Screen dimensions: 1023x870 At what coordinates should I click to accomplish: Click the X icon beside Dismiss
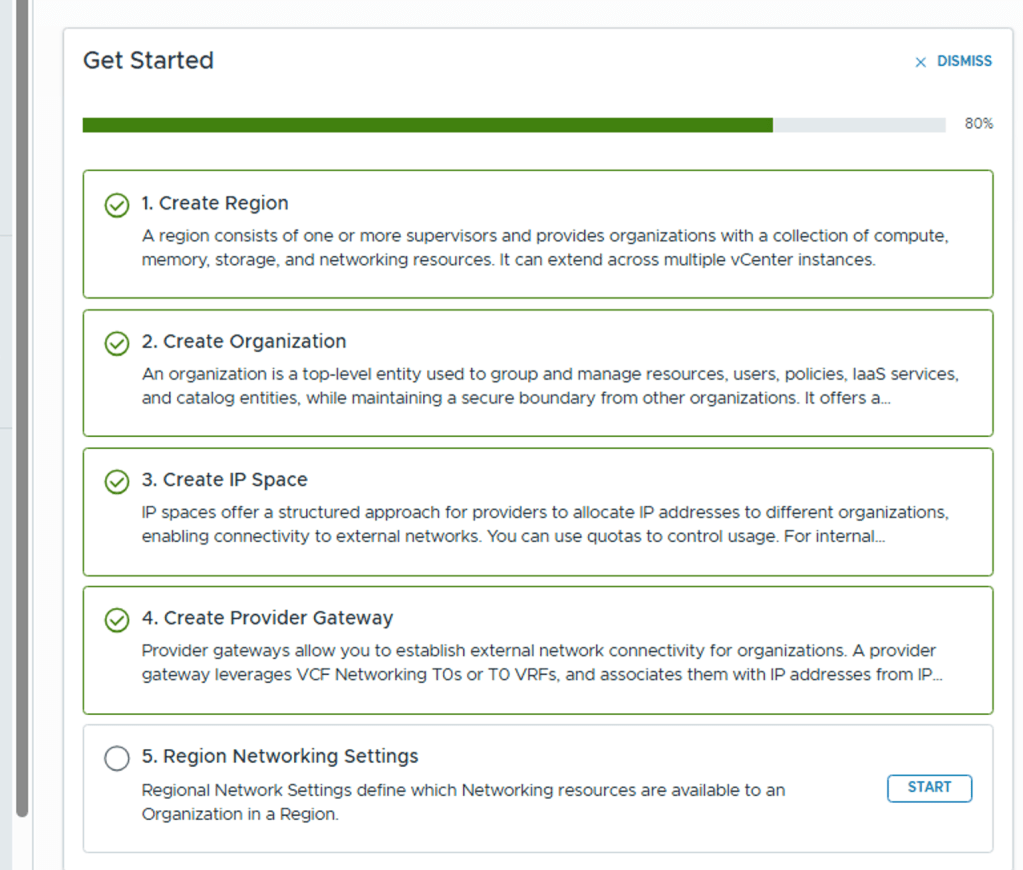921,62
